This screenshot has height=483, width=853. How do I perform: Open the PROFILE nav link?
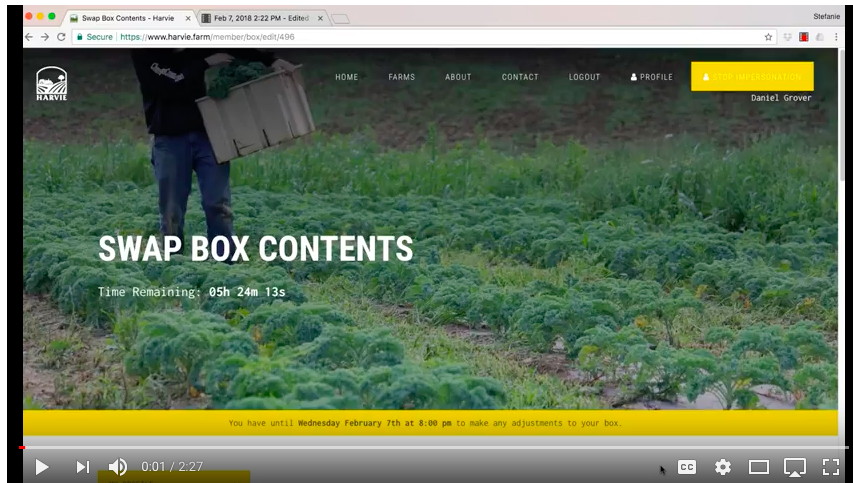point(652,77)
